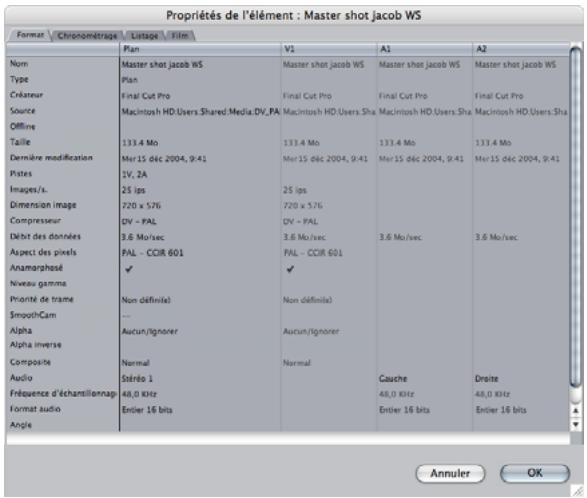
Task: Click Débit des données value in Plan column
Action: coord(143,237)
